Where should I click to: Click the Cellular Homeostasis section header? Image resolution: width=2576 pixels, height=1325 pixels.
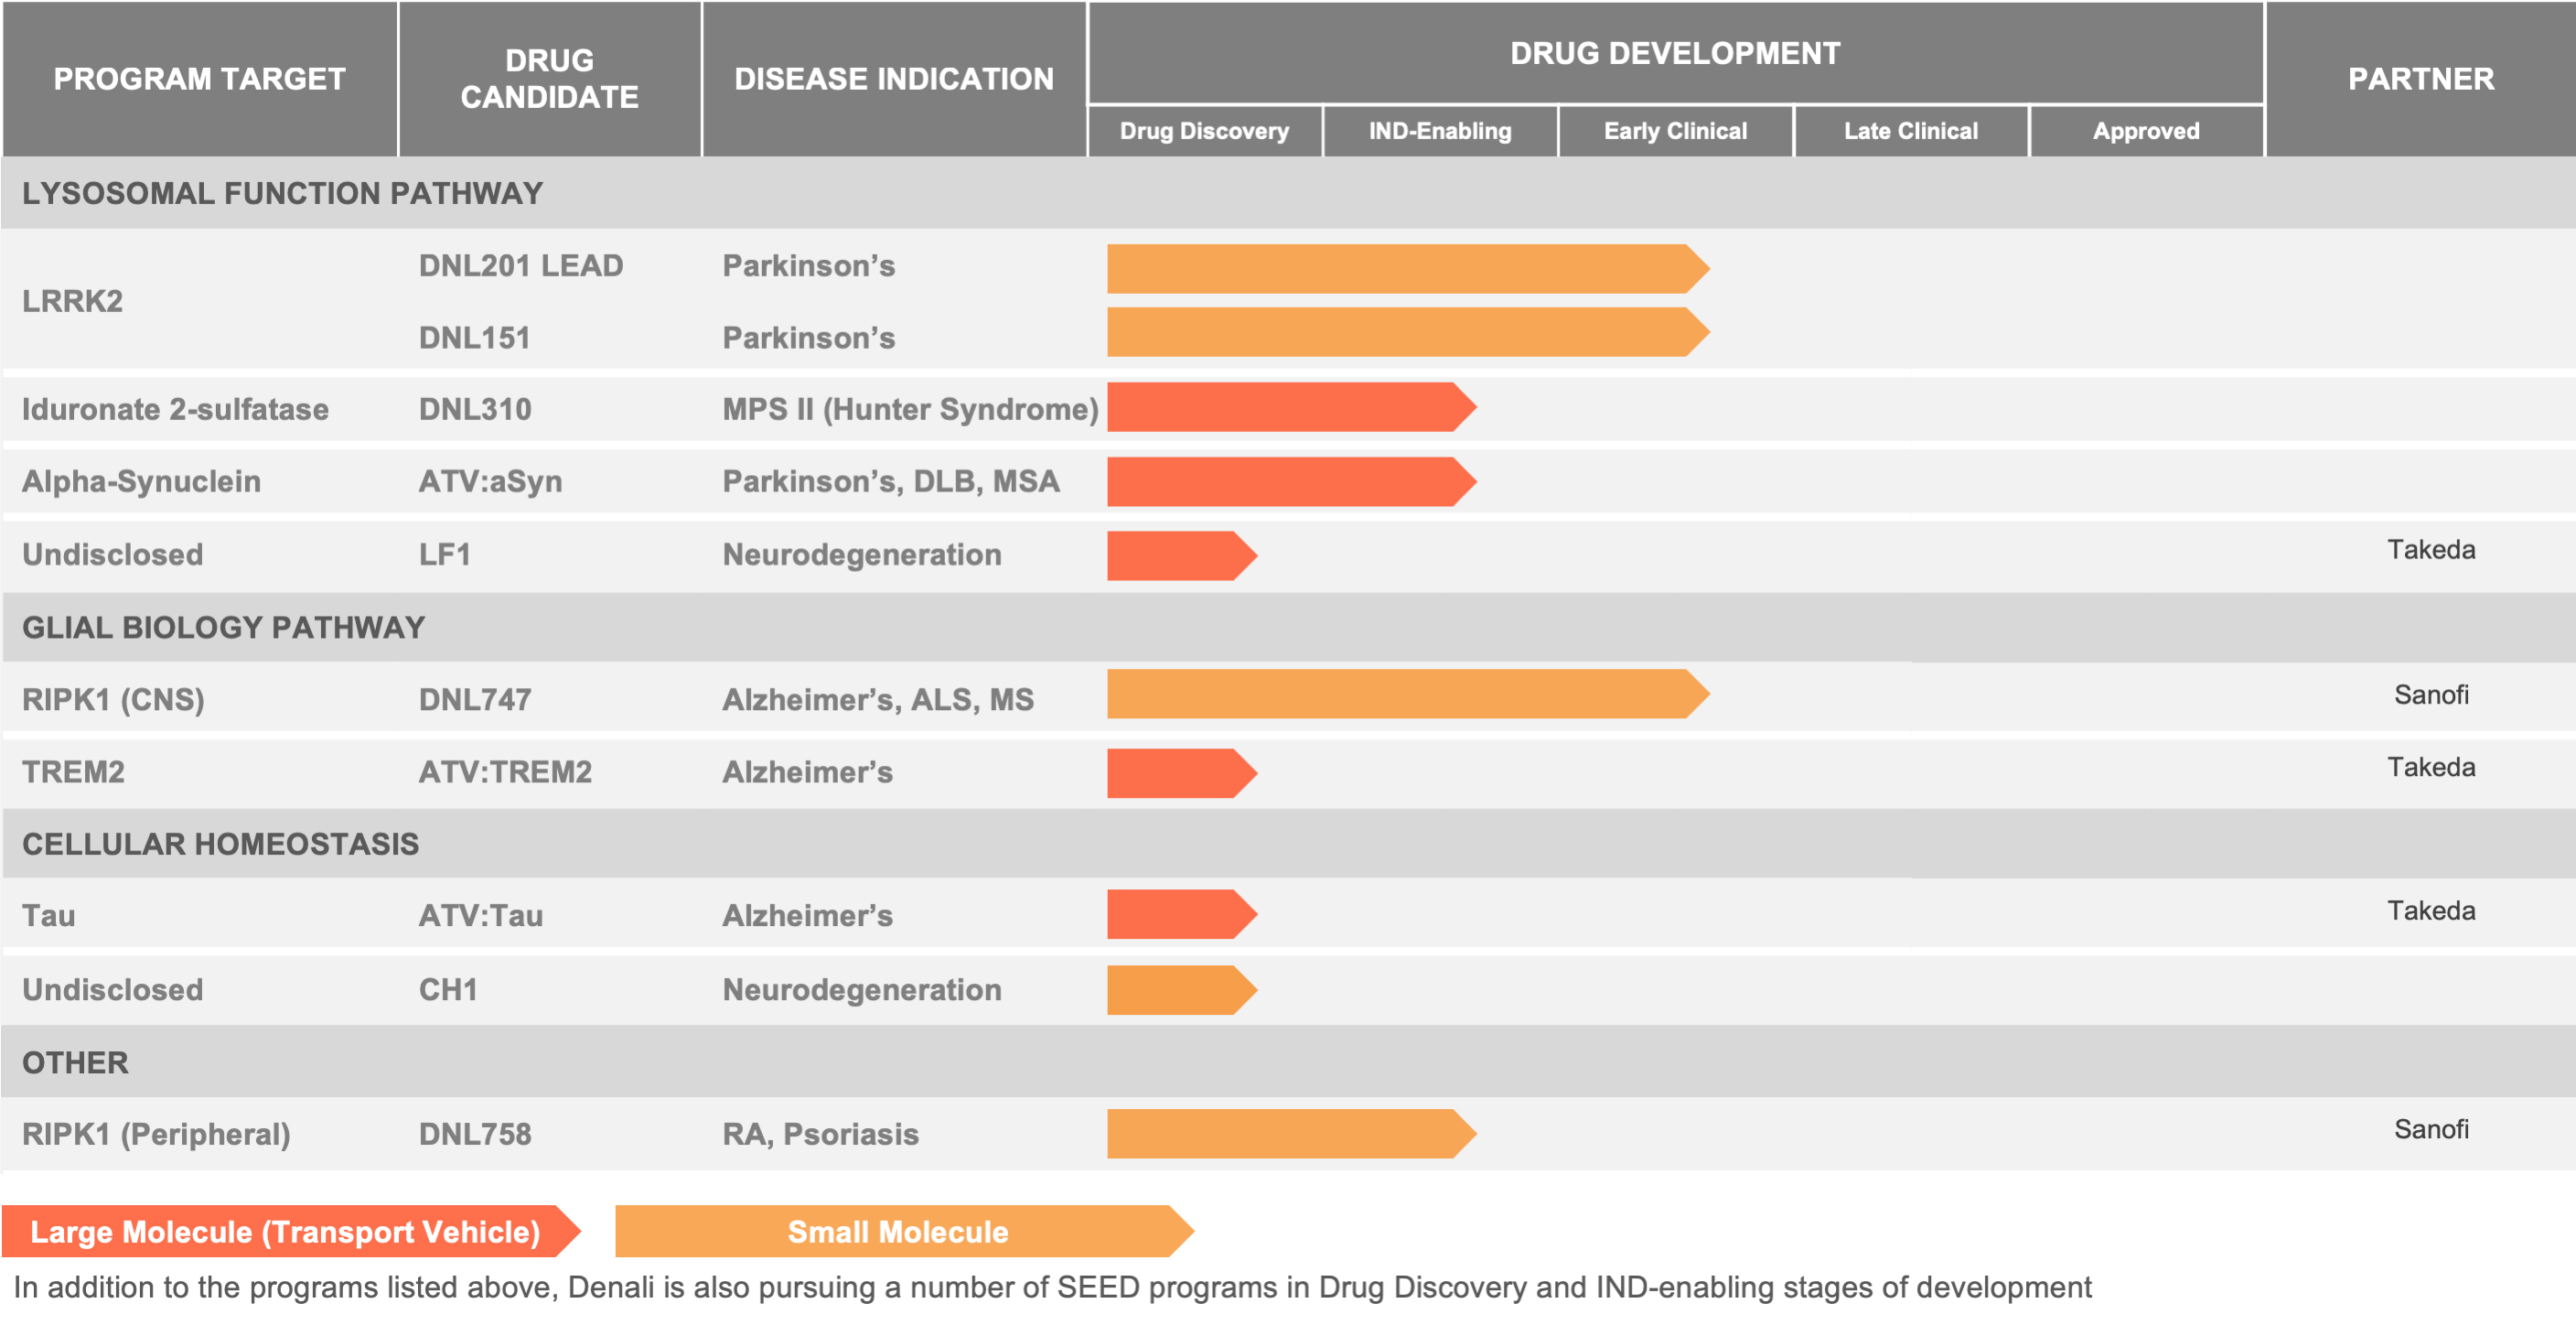(x=220, y=844)
